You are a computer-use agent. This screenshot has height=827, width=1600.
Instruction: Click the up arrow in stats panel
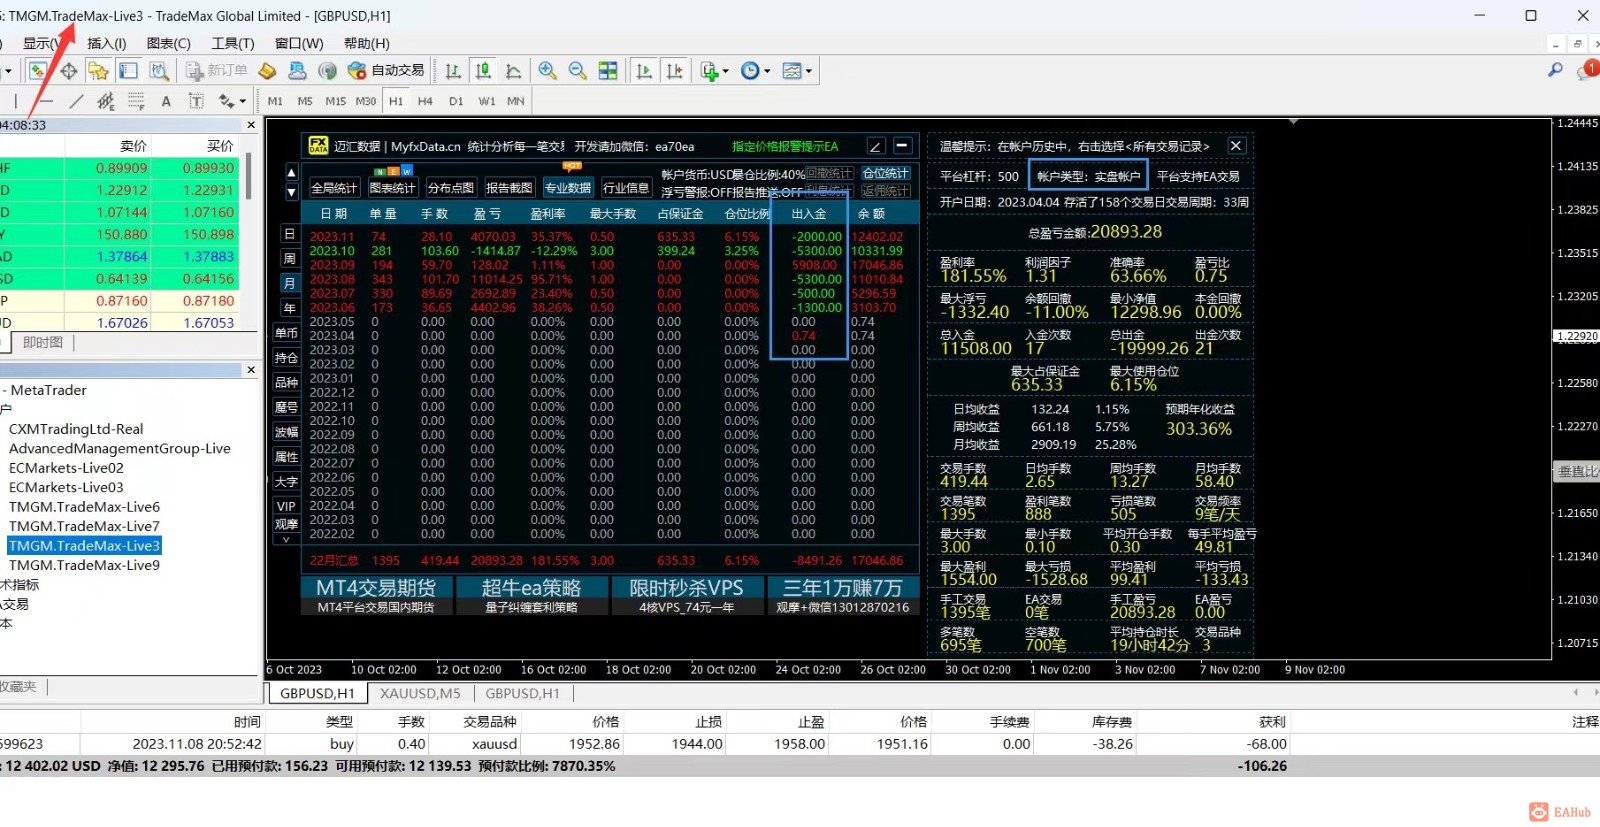tap(291, 172)
